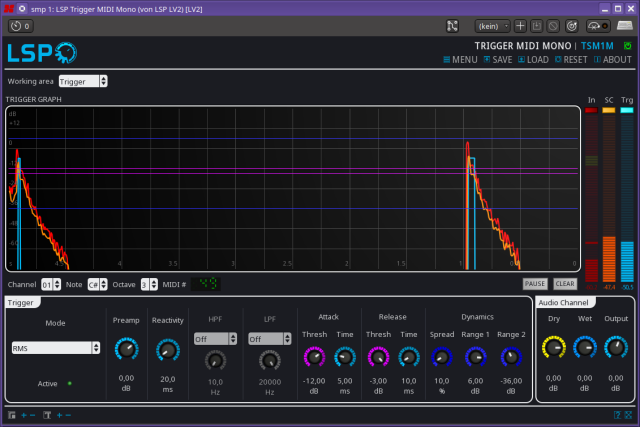Screen dimensions: 640x427
Task: Click the RESET button in header
Action: (x=571, y=60)
